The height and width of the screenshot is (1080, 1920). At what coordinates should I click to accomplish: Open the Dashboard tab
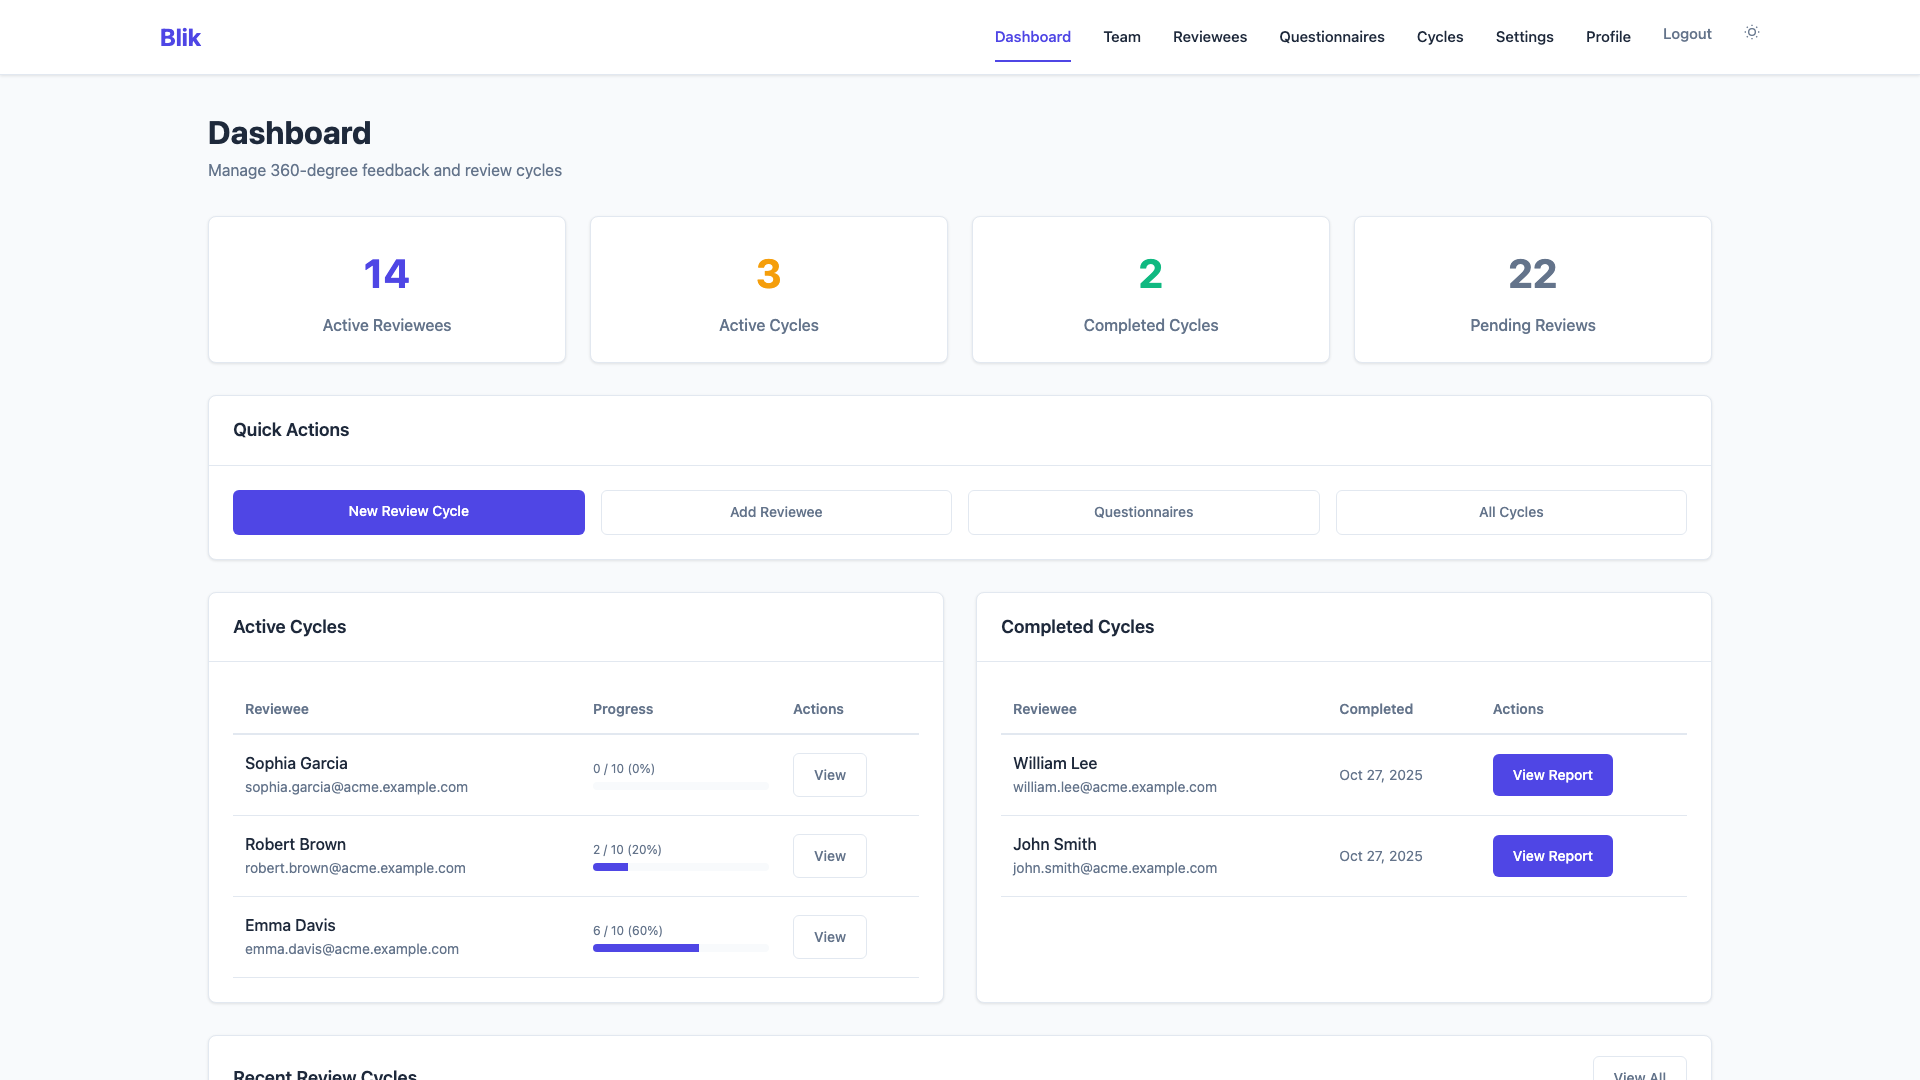click(1032, 36)
